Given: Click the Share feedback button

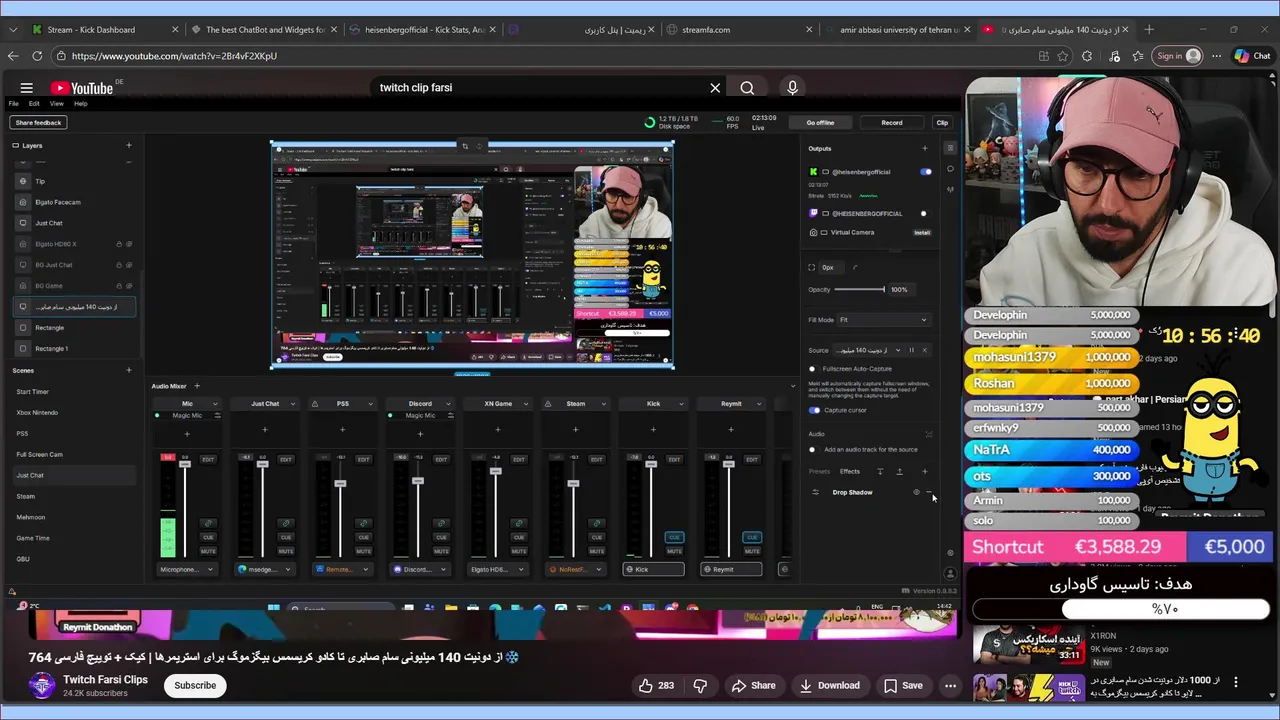Looking at the screenshot, I should click(39, 122).
